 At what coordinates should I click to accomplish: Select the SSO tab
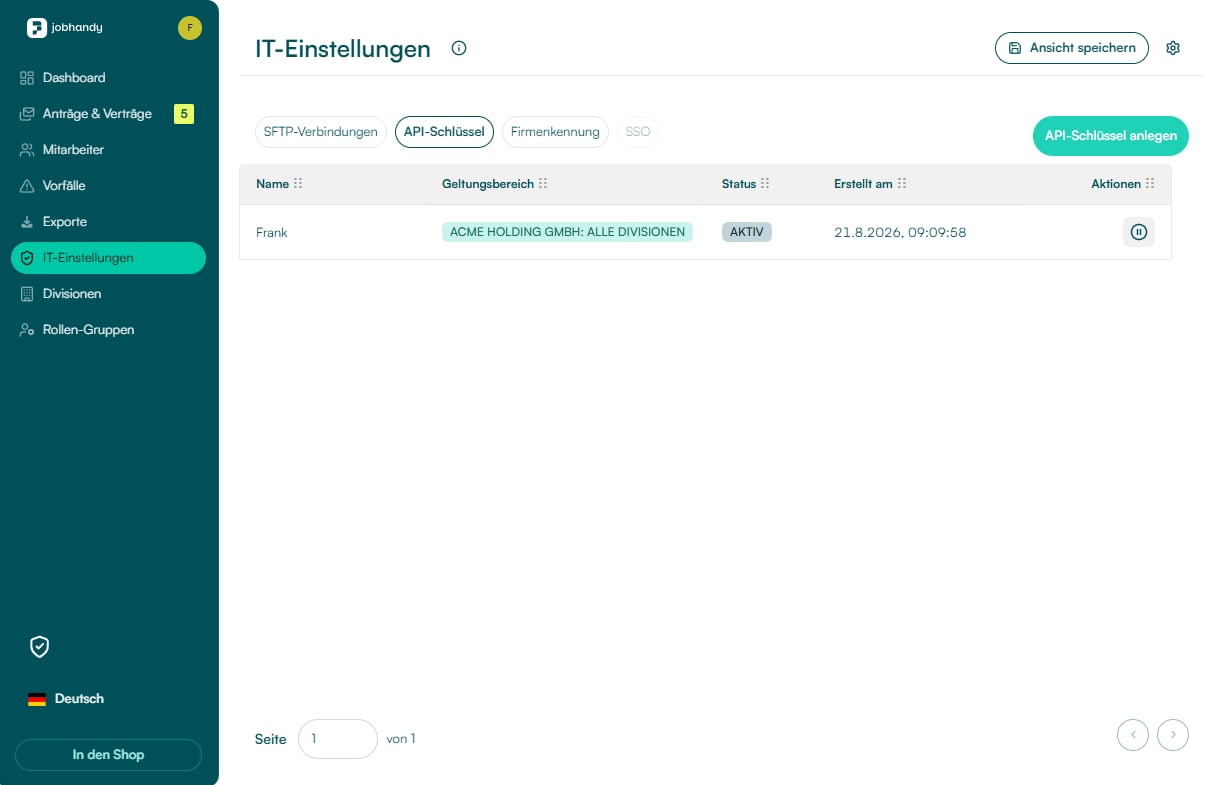(638, 132)
